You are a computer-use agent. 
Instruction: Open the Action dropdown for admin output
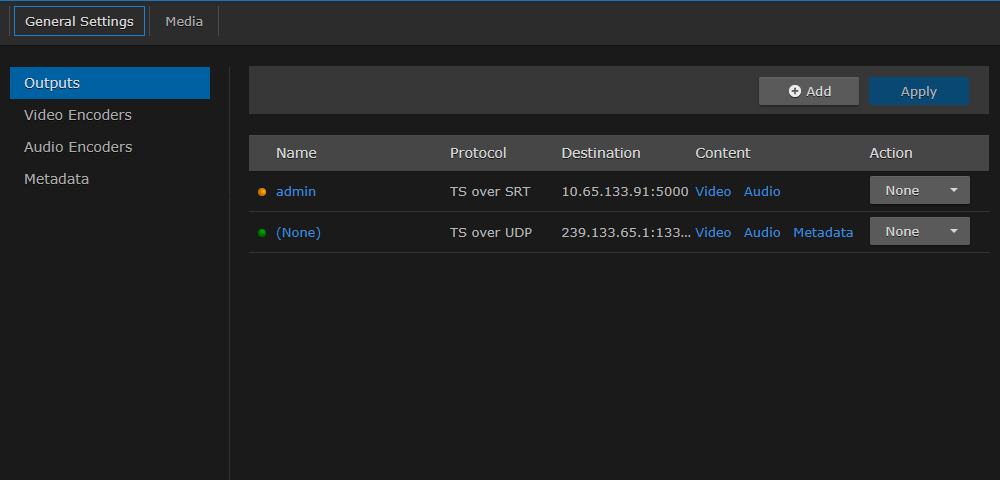pos(919,190)
